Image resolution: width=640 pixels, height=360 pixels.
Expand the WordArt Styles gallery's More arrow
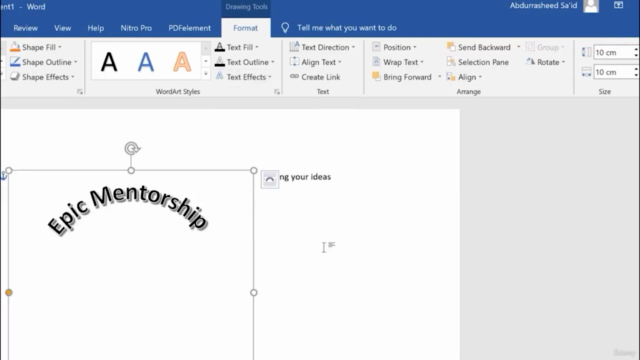point(206,74)
